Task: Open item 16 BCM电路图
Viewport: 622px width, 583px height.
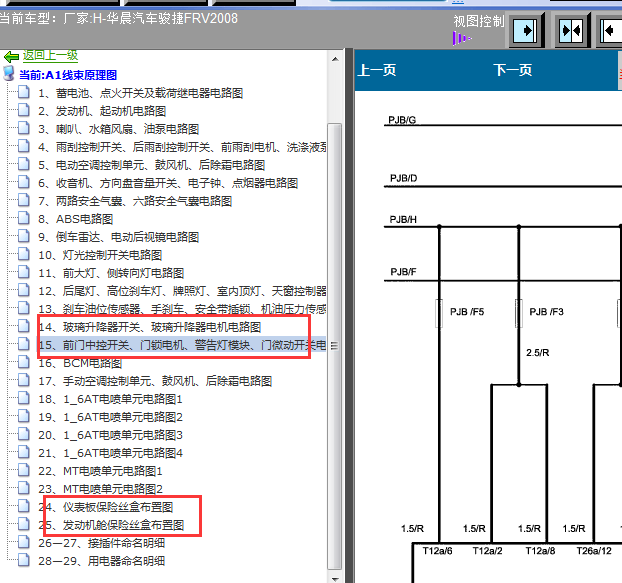Action: pos(80,363)
